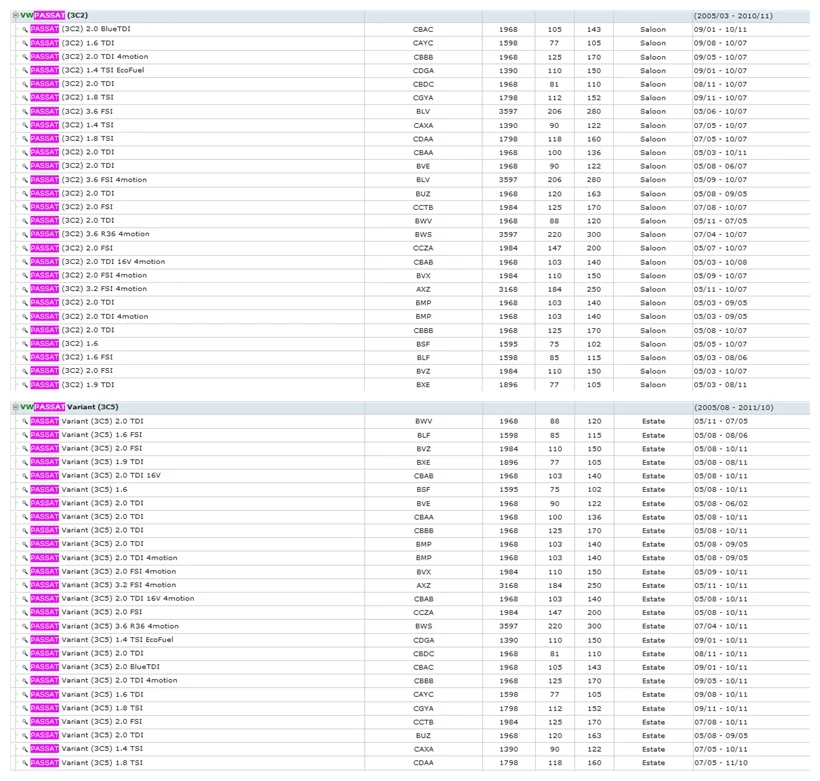Click date cell 07/05 - 11/10
820x781 pixels.
click(721, 763)
